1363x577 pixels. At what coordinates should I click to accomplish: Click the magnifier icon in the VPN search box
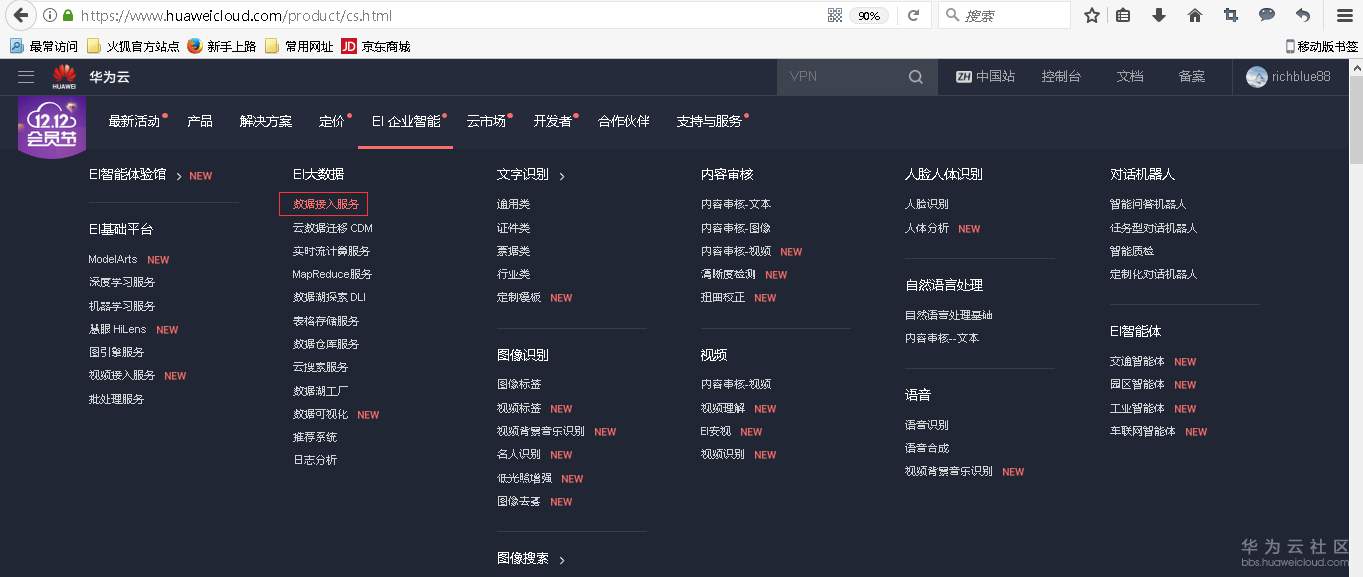[915, 77]
